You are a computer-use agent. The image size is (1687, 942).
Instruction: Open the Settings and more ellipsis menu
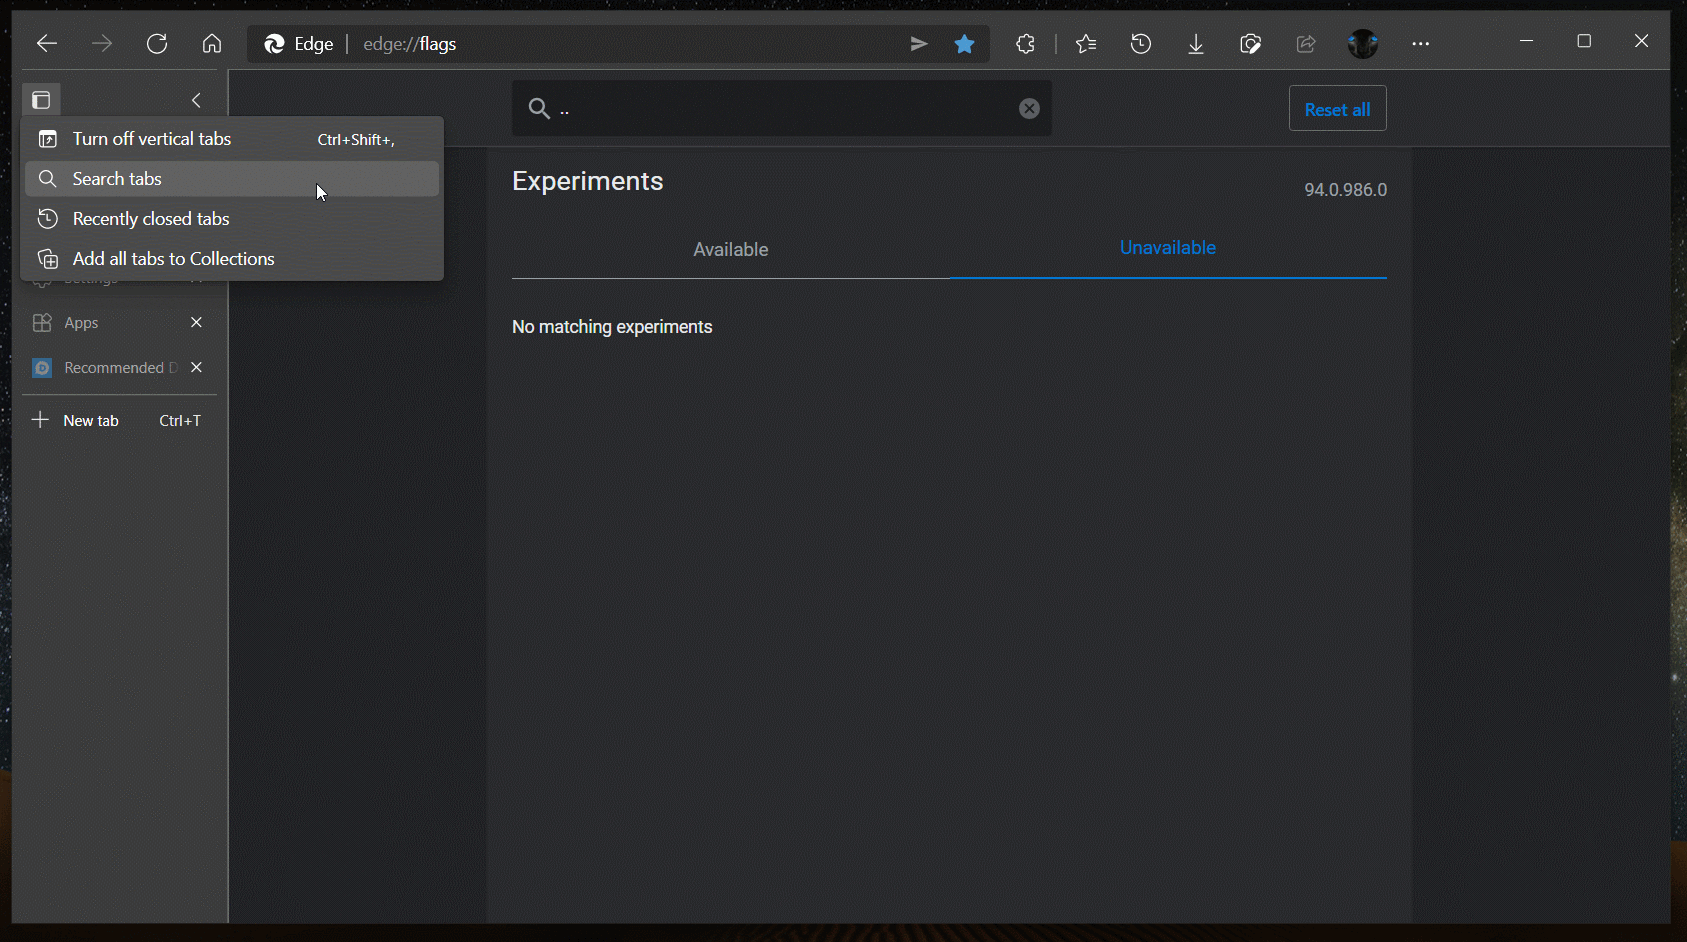click(x=1420, y=44)
